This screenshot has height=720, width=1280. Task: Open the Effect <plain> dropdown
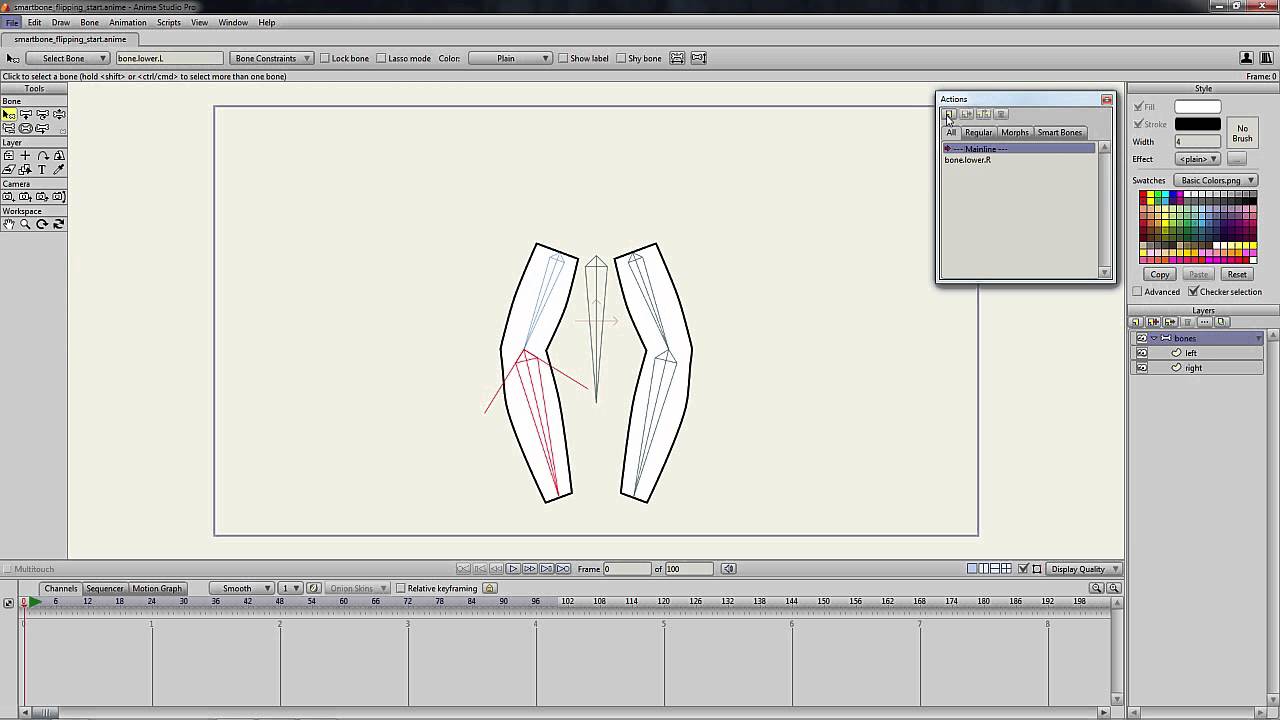coord(1197,159)
